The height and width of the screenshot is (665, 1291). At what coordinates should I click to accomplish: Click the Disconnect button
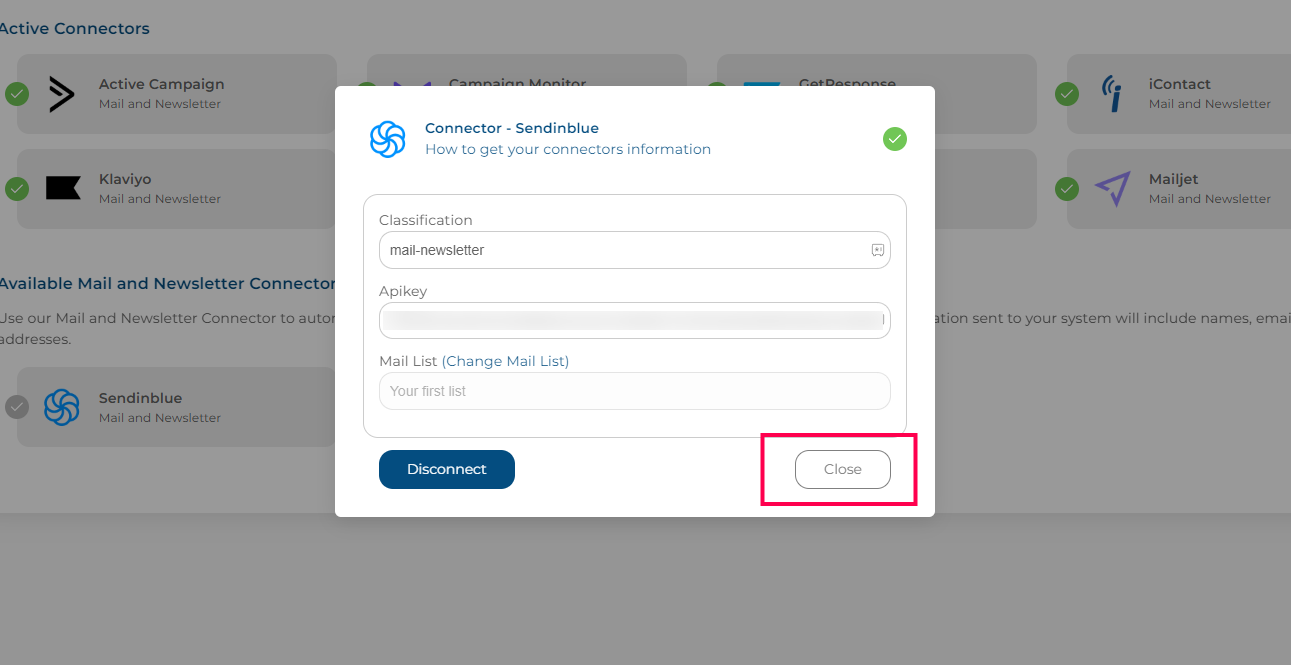click(x=447, y=469)
